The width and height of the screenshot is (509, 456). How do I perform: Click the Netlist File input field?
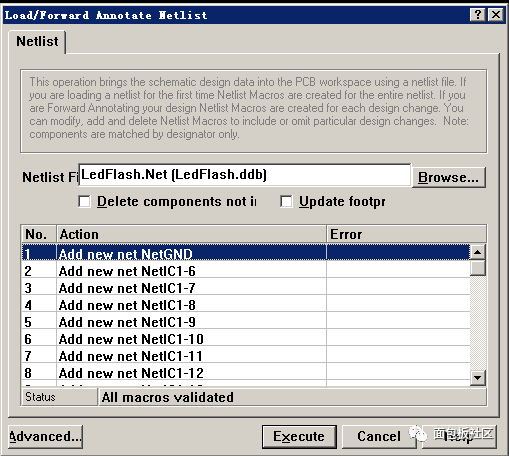tap(245, 175)
